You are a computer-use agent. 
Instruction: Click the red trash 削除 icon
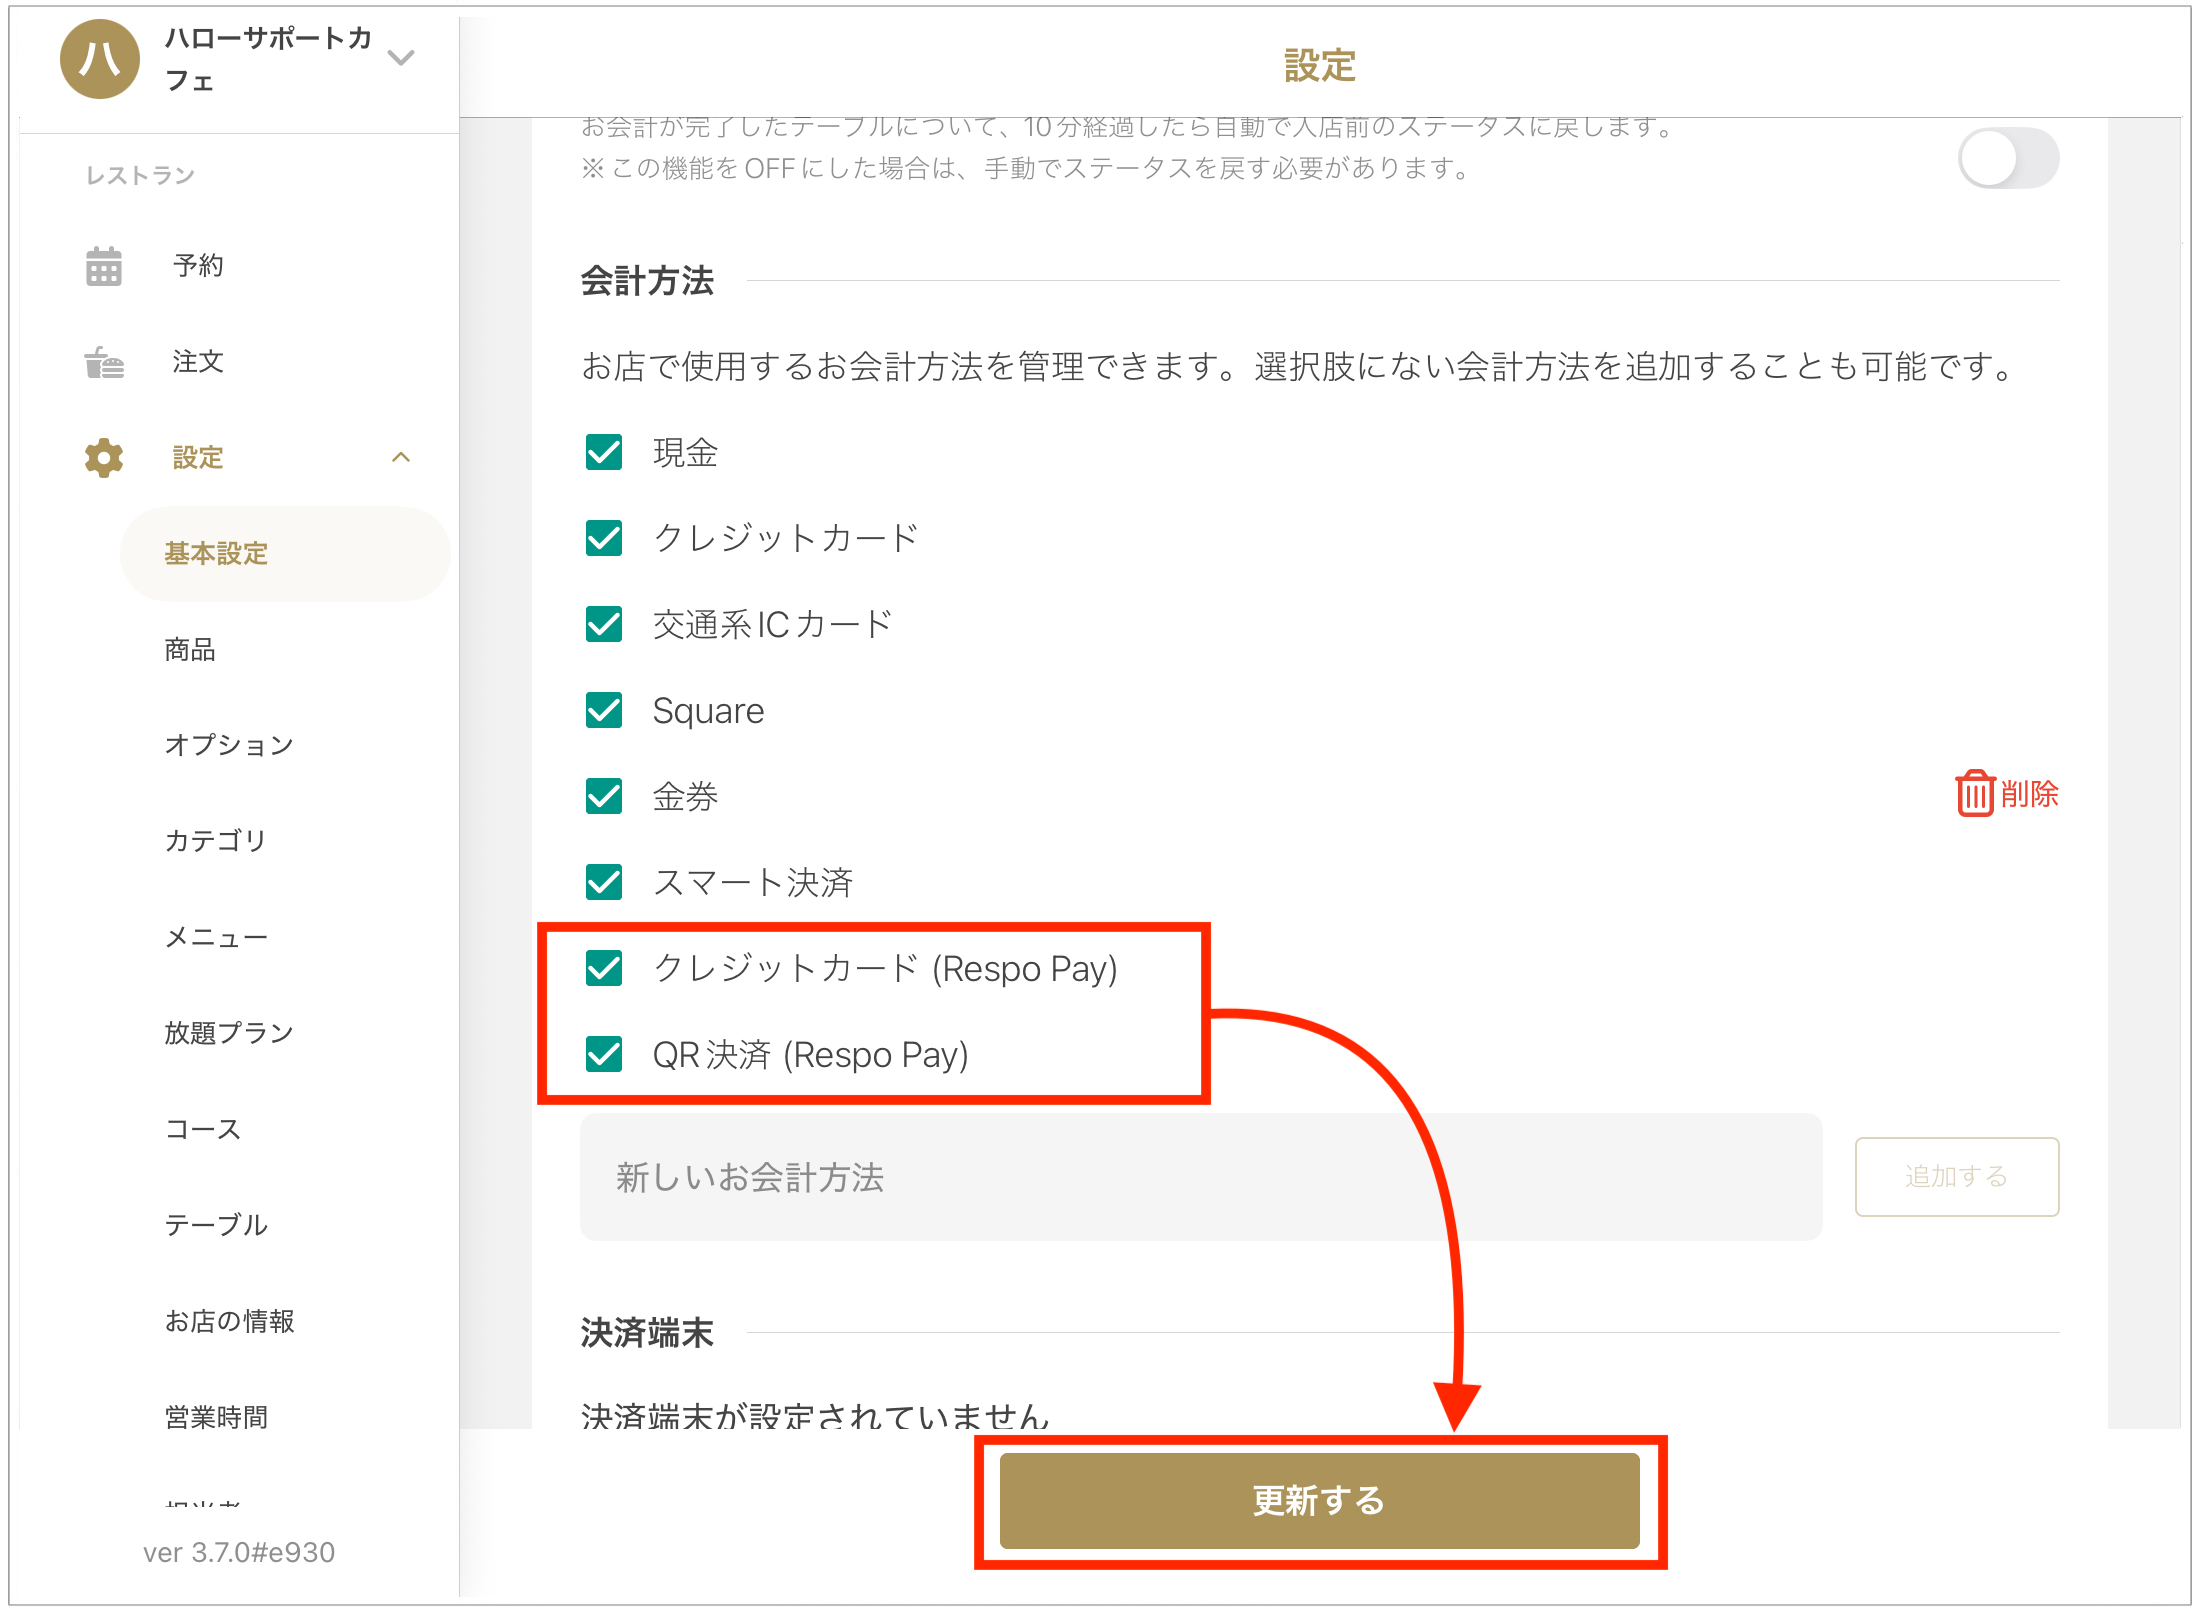1975,794
